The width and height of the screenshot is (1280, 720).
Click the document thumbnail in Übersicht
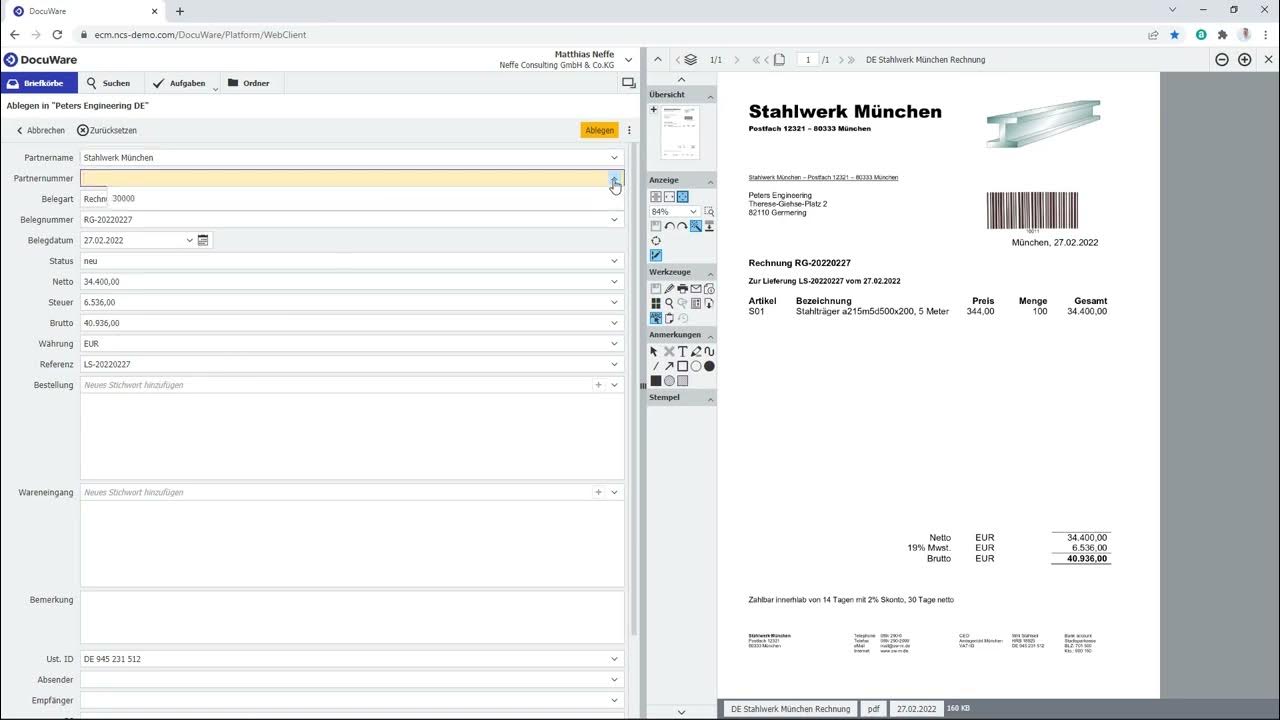pyautogui.click(x=680, y=133)
